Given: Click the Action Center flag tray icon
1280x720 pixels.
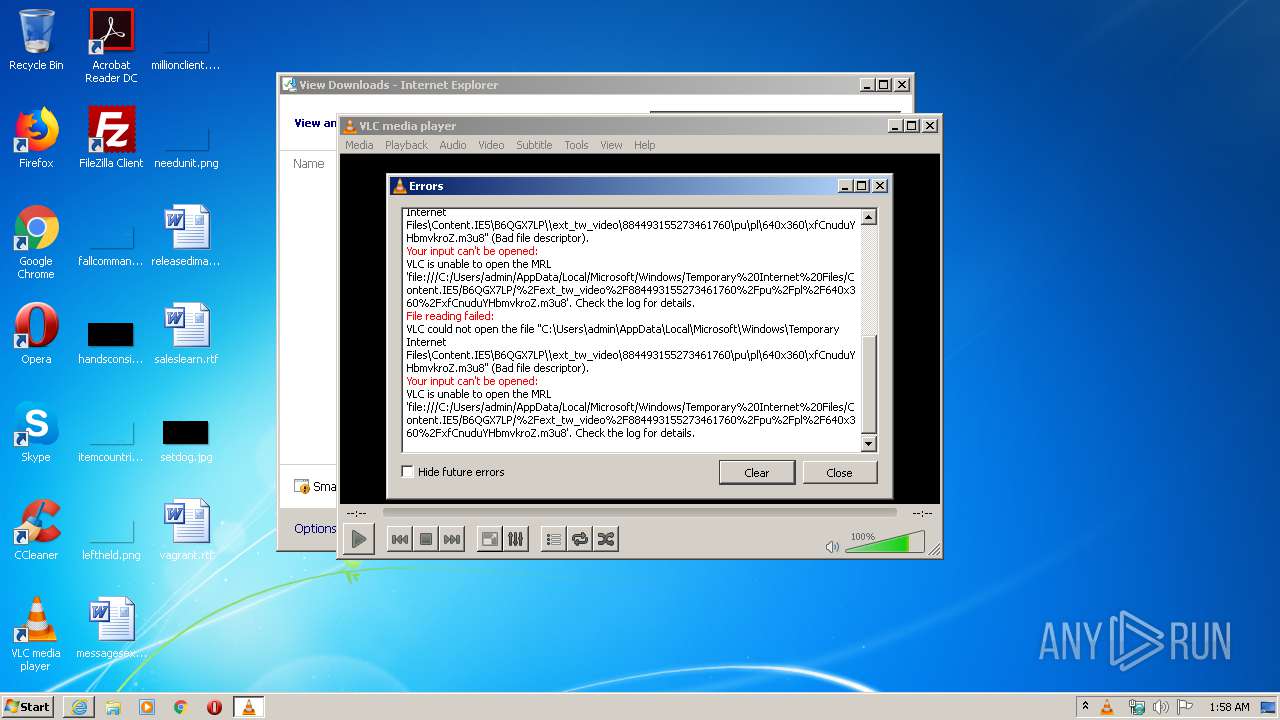Looking at the screenshot, I should point(1185,707).
